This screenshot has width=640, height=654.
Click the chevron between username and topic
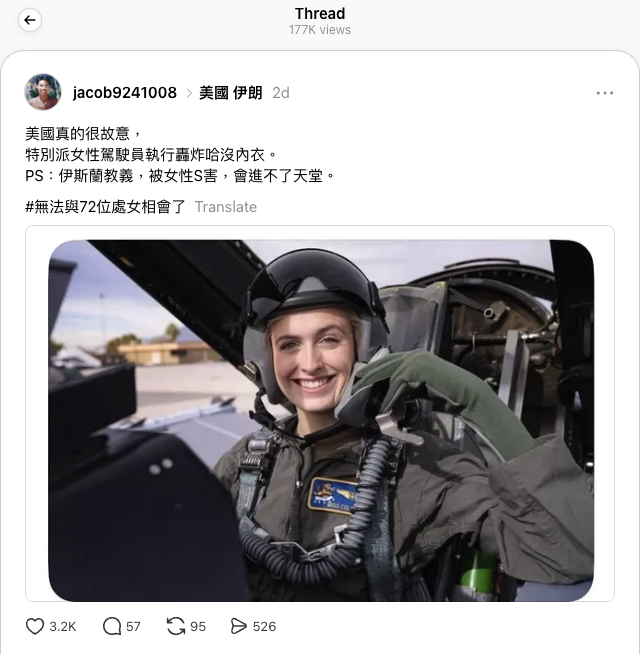tap(189, 93)
